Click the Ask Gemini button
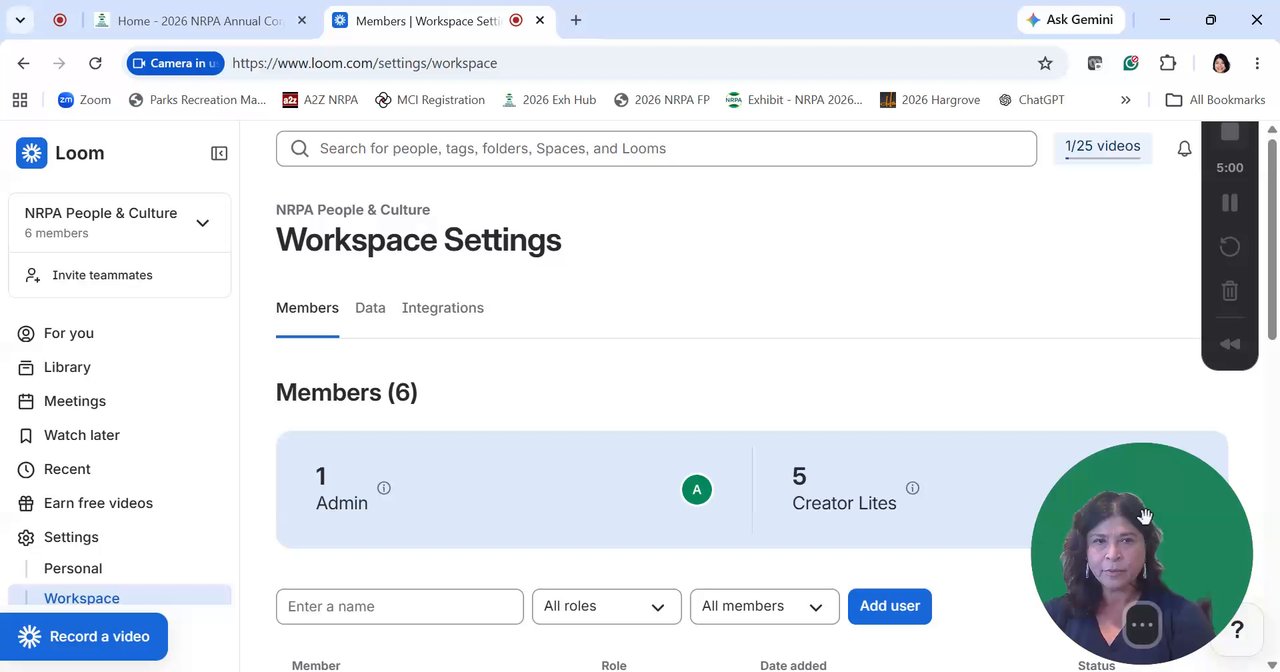This screenshot has height=672, width=1280. pos(1071,20)
